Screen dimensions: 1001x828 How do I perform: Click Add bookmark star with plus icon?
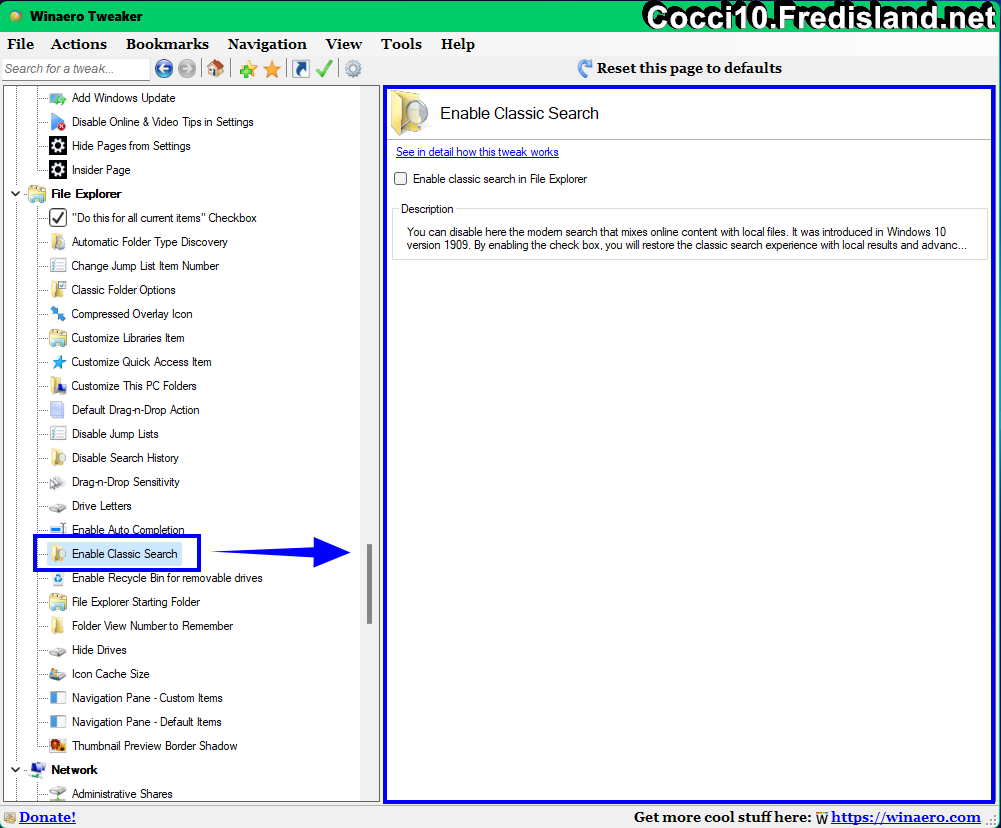[248, 69]
